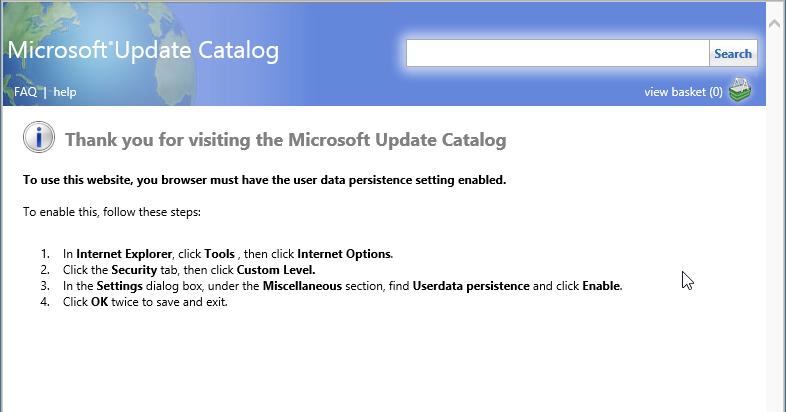Focus the catalog search text box
Image resolution: width=786 pixels, height=412 pixels.
coord(557,53)
